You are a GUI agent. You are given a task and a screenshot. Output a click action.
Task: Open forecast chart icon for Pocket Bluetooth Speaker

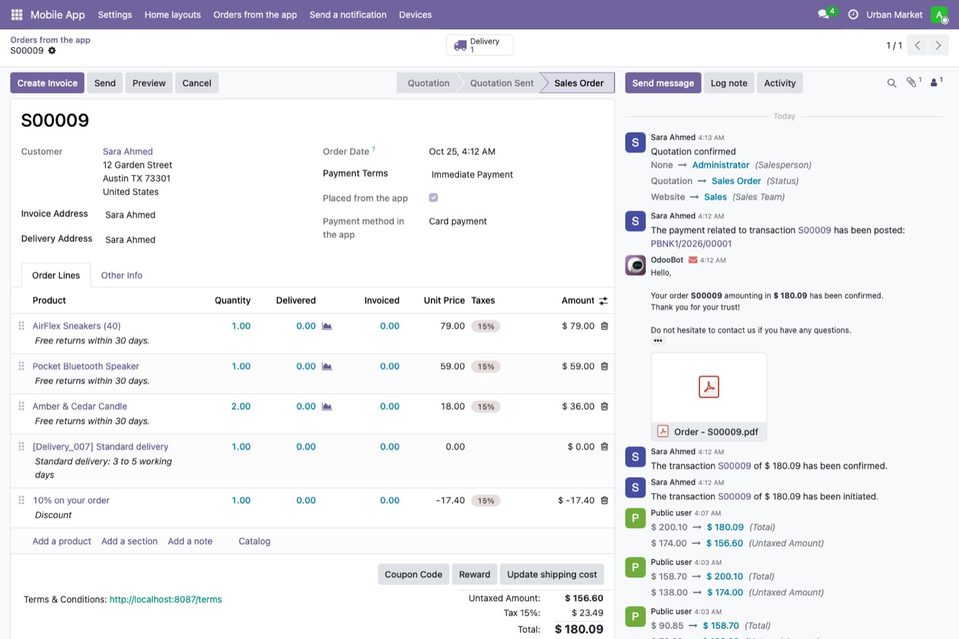pos(327,366)
